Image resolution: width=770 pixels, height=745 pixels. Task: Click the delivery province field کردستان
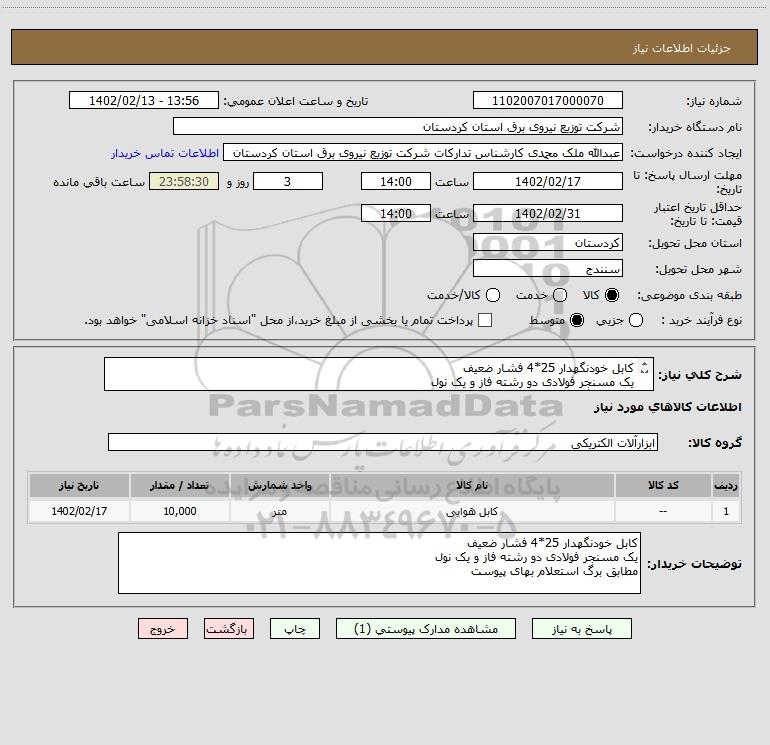[548, 242]
